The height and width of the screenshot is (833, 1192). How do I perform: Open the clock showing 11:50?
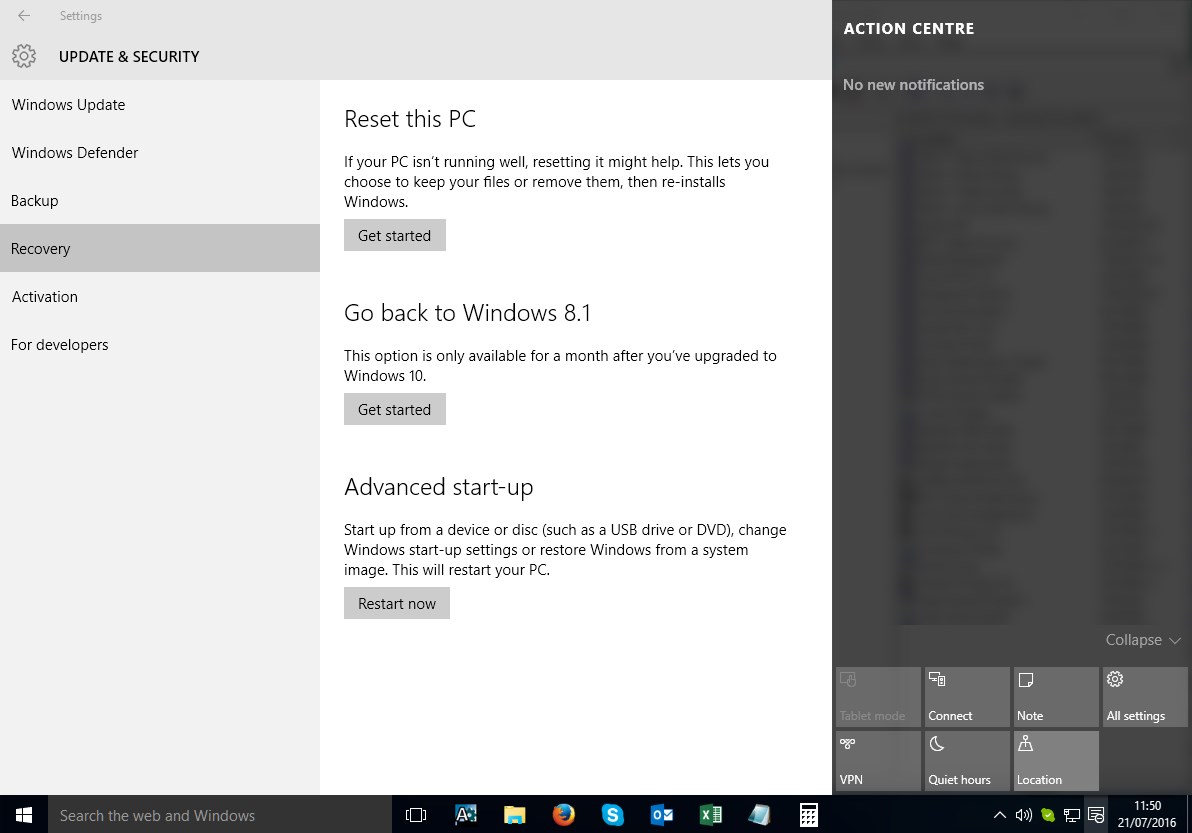(x=1146, y=814)
